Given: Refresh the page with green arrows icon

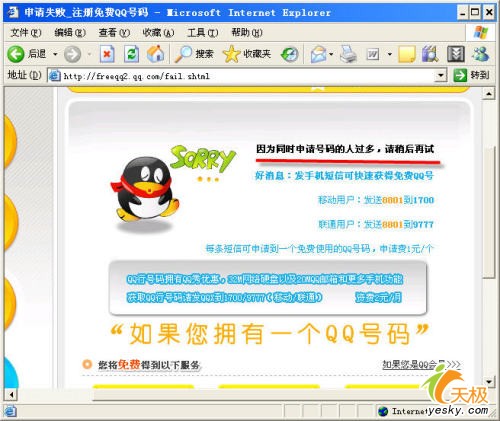Looking at the screenshot, I should click(x=131, y=54).
